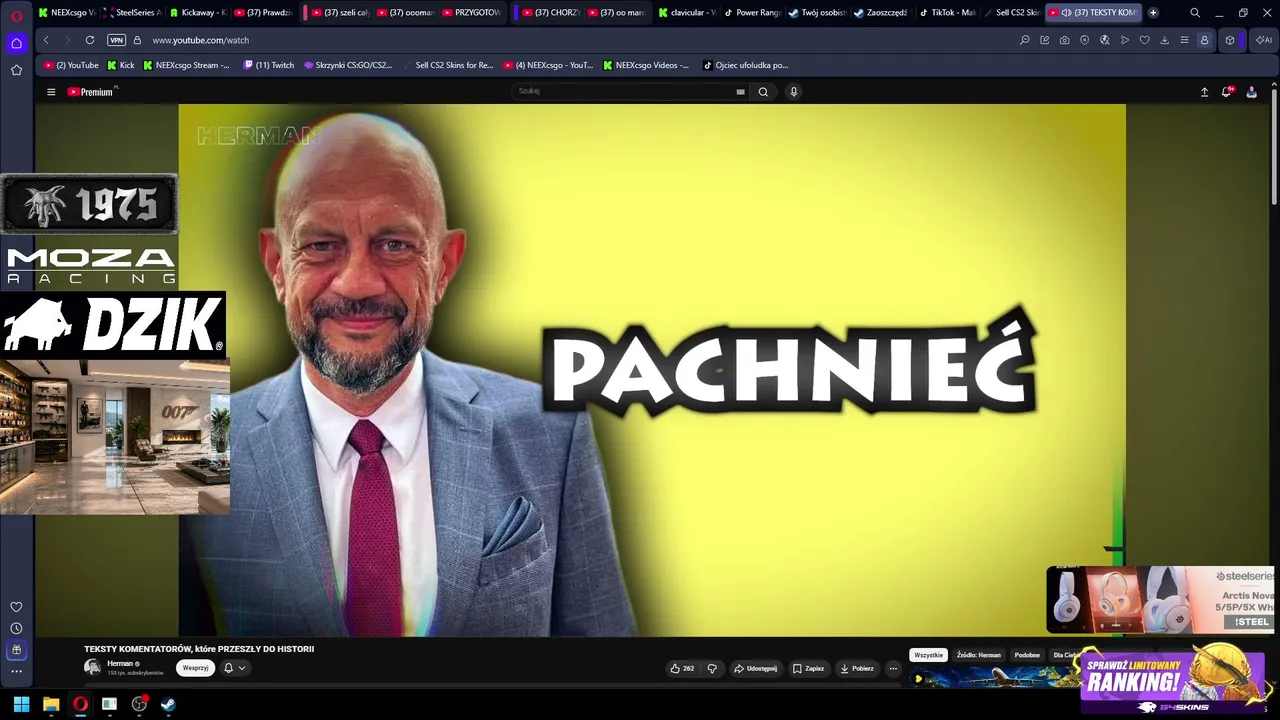
Task: Open the browser AI assistant button
Action: (x=1264, y=40)
